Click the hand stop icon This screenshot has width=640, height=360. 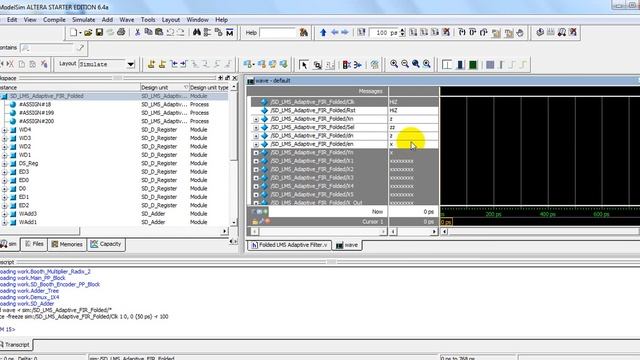pos(520,33)
